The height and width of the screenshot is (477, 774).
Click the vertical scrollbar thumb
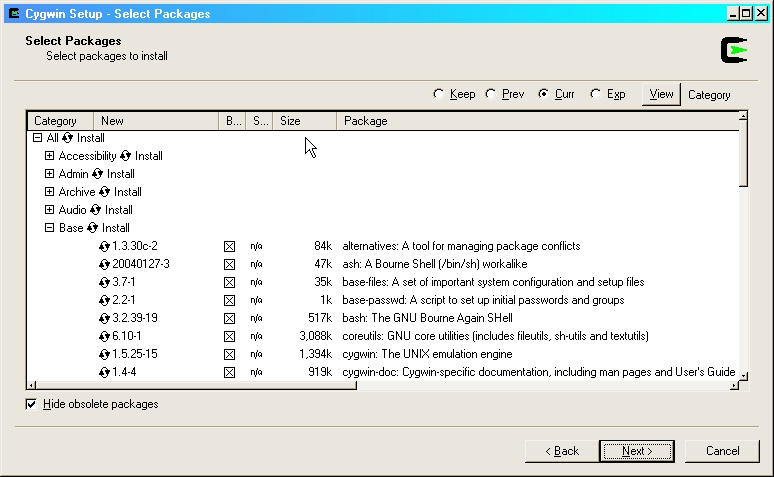(x=743, y=153)
